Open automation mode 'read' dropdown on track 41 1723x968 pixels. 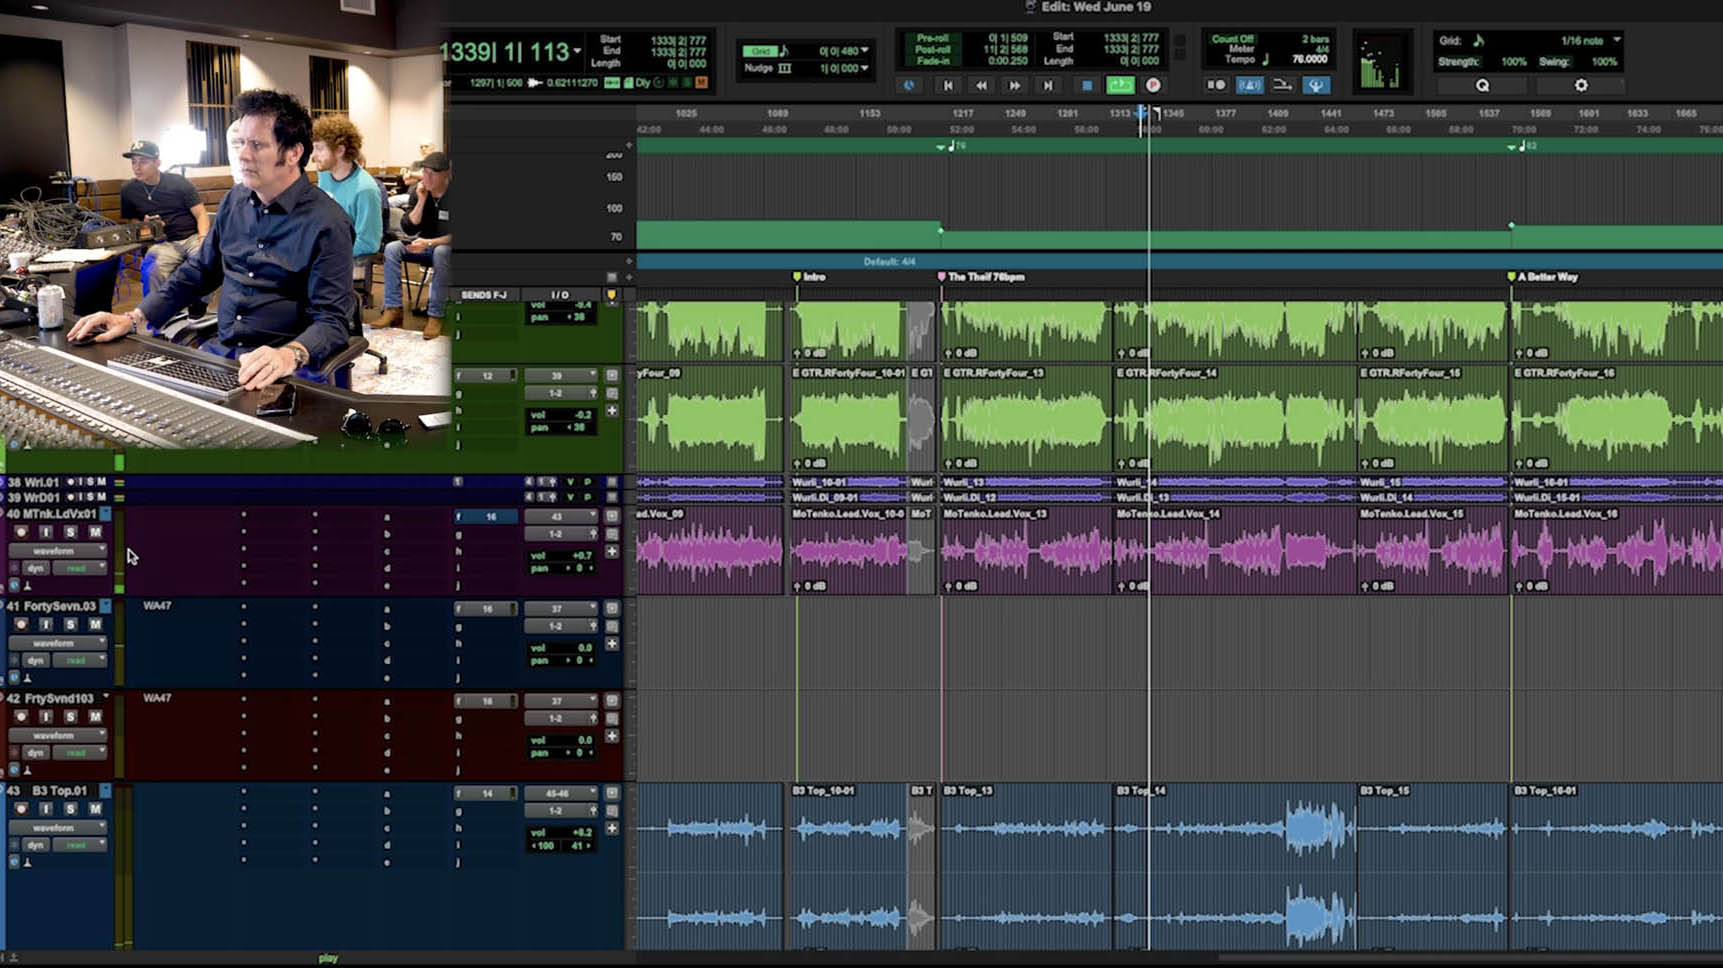(80, 661)
